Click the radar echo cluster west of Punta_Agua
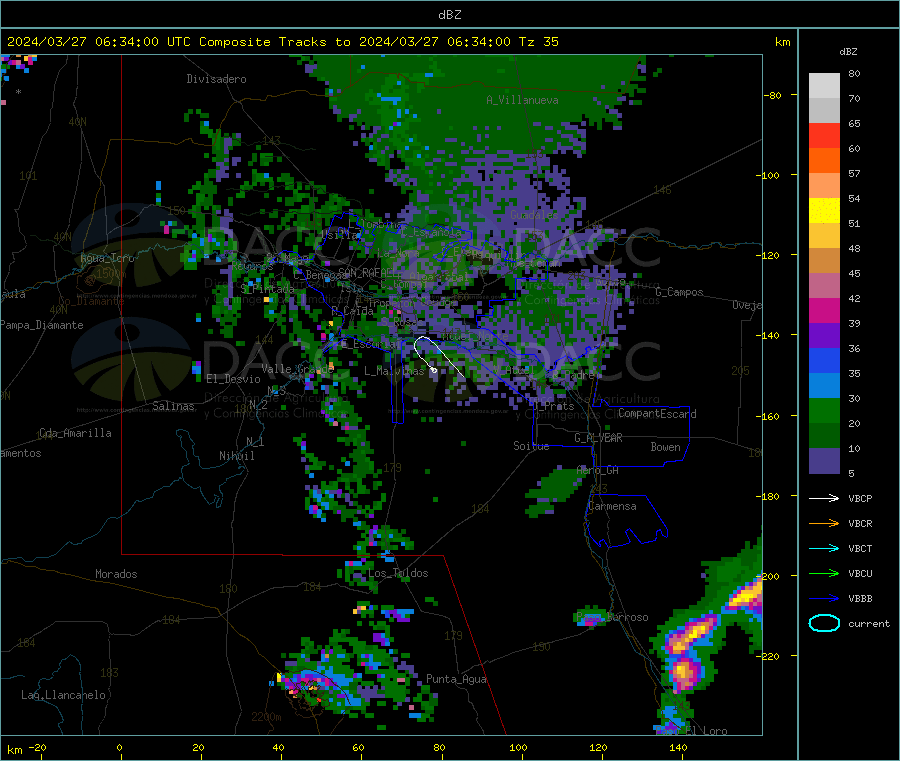The image size is (900, 761). pos(356,680)
